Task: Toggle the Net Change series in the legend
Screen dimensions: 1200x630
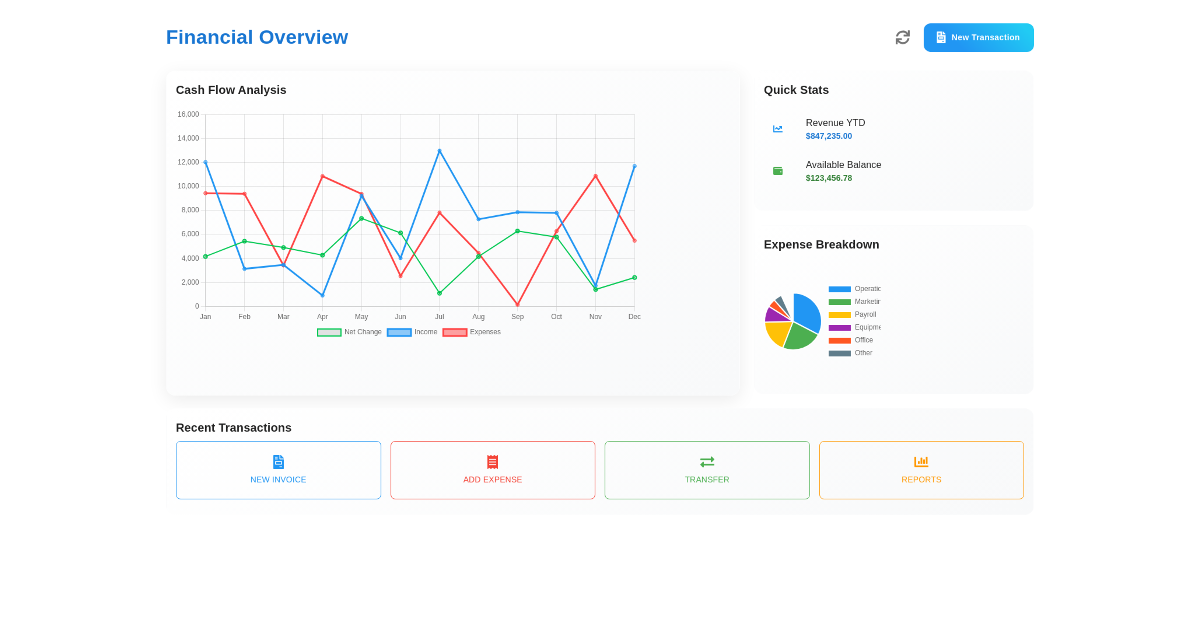Action: click(350, 332)
